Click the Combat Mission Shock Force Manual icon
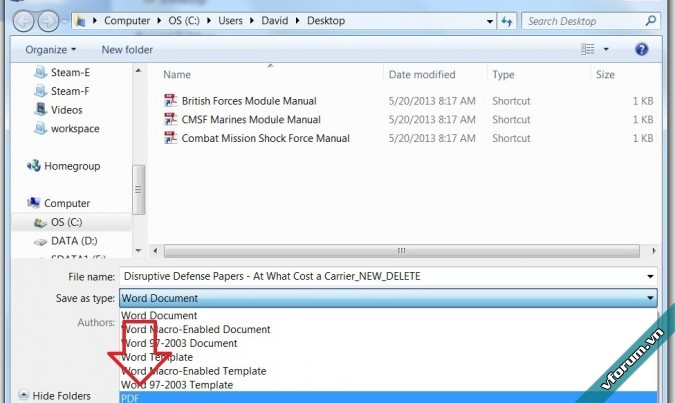This screenshot has height=403, width=675. point(170,138)
